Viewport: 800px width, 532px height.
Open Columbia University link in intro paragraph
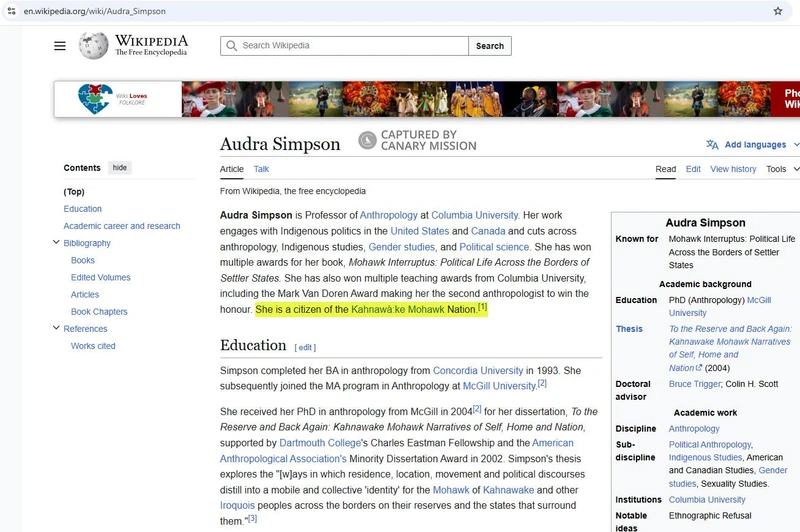tap(474, 215)
